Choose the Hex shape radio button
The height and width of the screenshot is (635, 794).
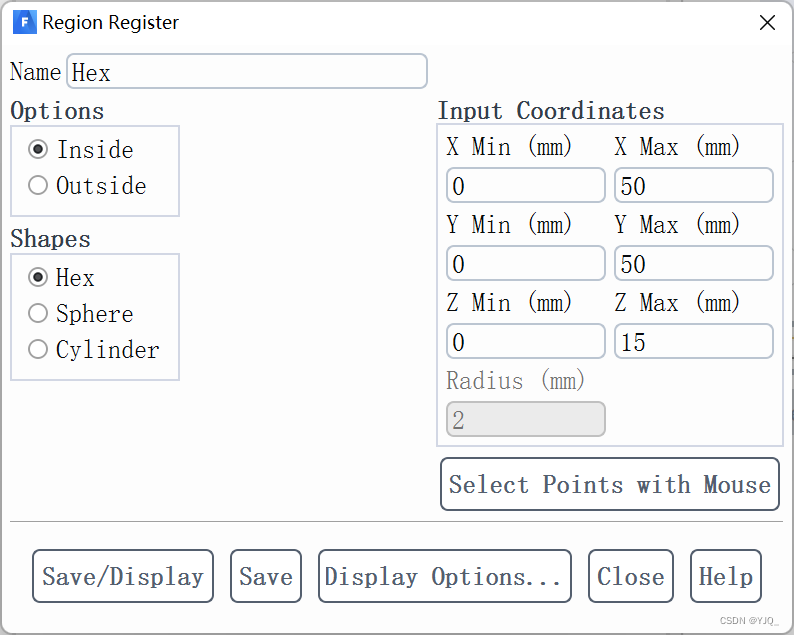pyautogui.click(x=38, y=277)
